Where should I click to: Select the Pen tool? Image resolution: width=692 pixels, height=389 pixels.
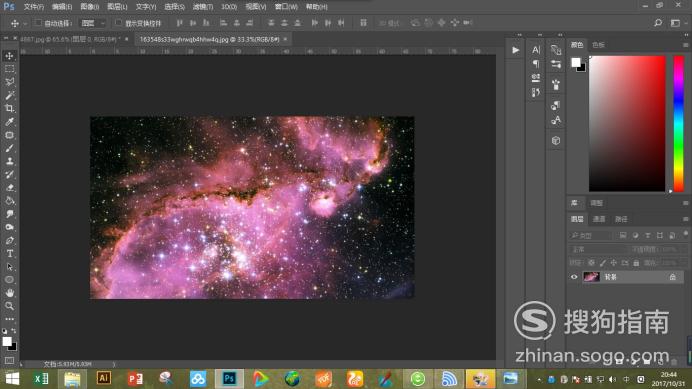[x=9, y=241]
